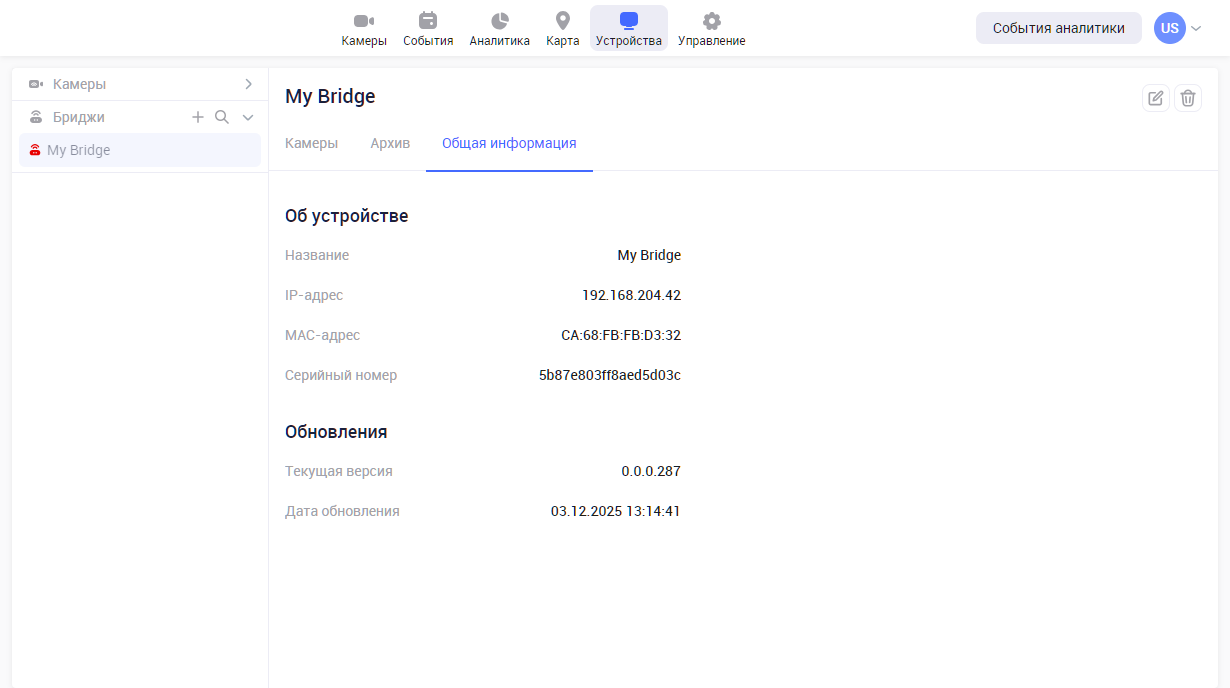Viewport: 1230px width, 688px height.
Task: Switch to the Камеры tab
Action: coord(311,143)
